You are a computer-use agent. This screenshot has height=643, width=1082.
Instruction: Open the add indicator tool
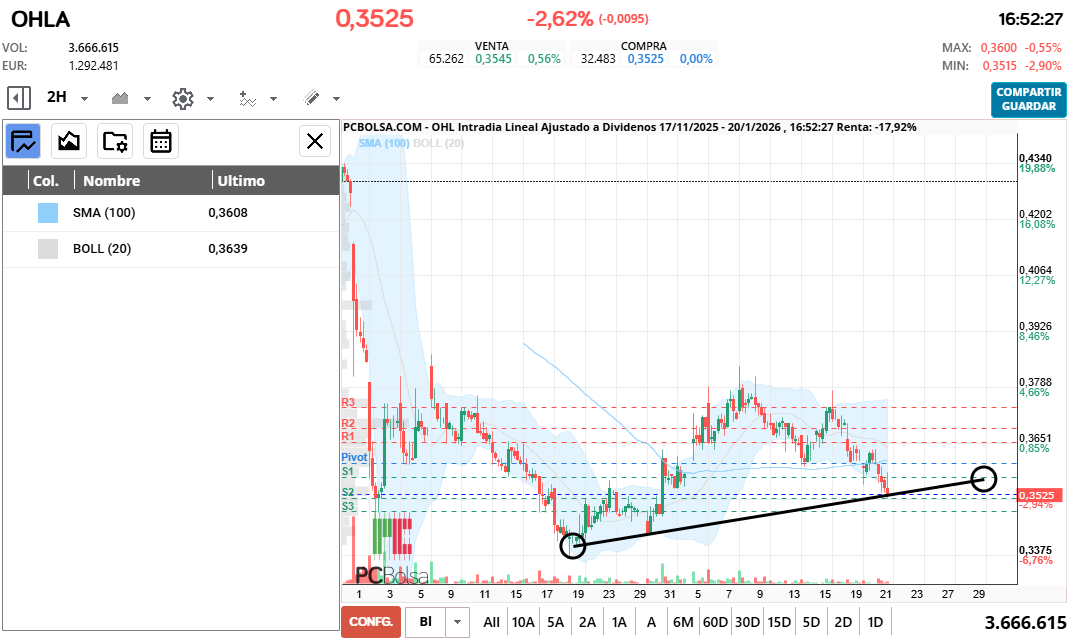[247, 98]
